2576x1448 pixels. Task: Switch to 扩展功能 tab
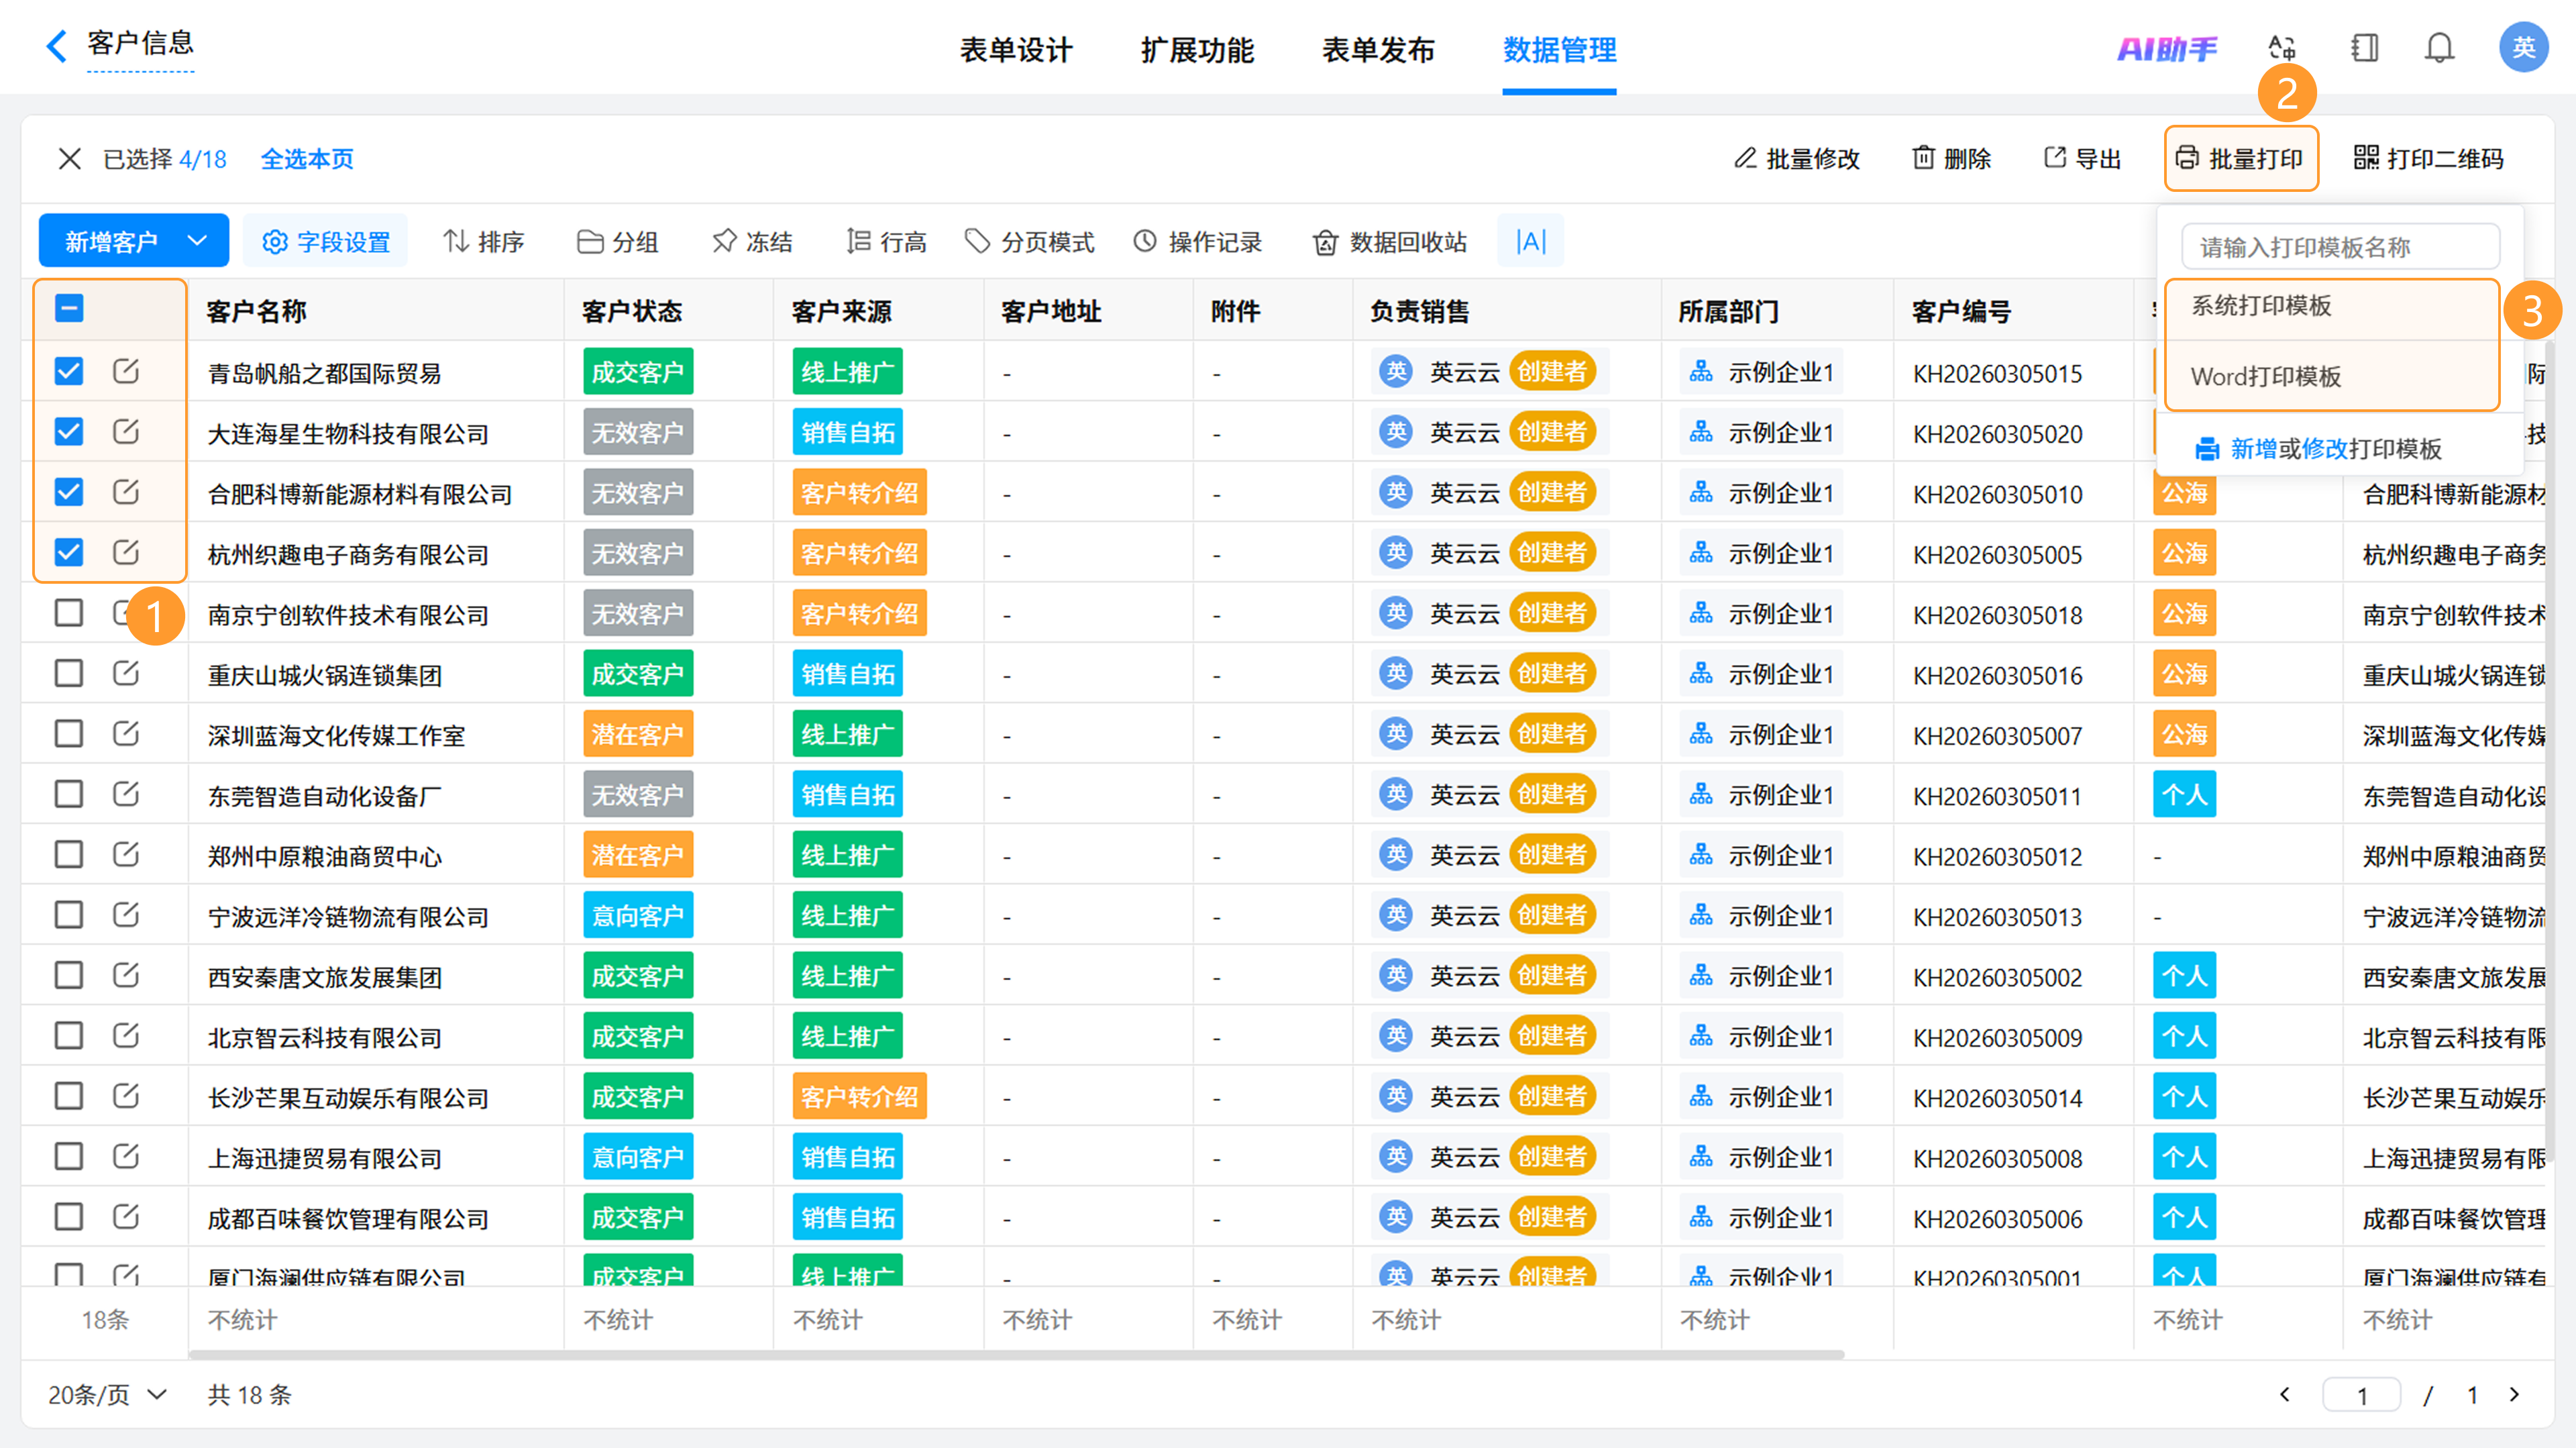tap(1197, 50)
